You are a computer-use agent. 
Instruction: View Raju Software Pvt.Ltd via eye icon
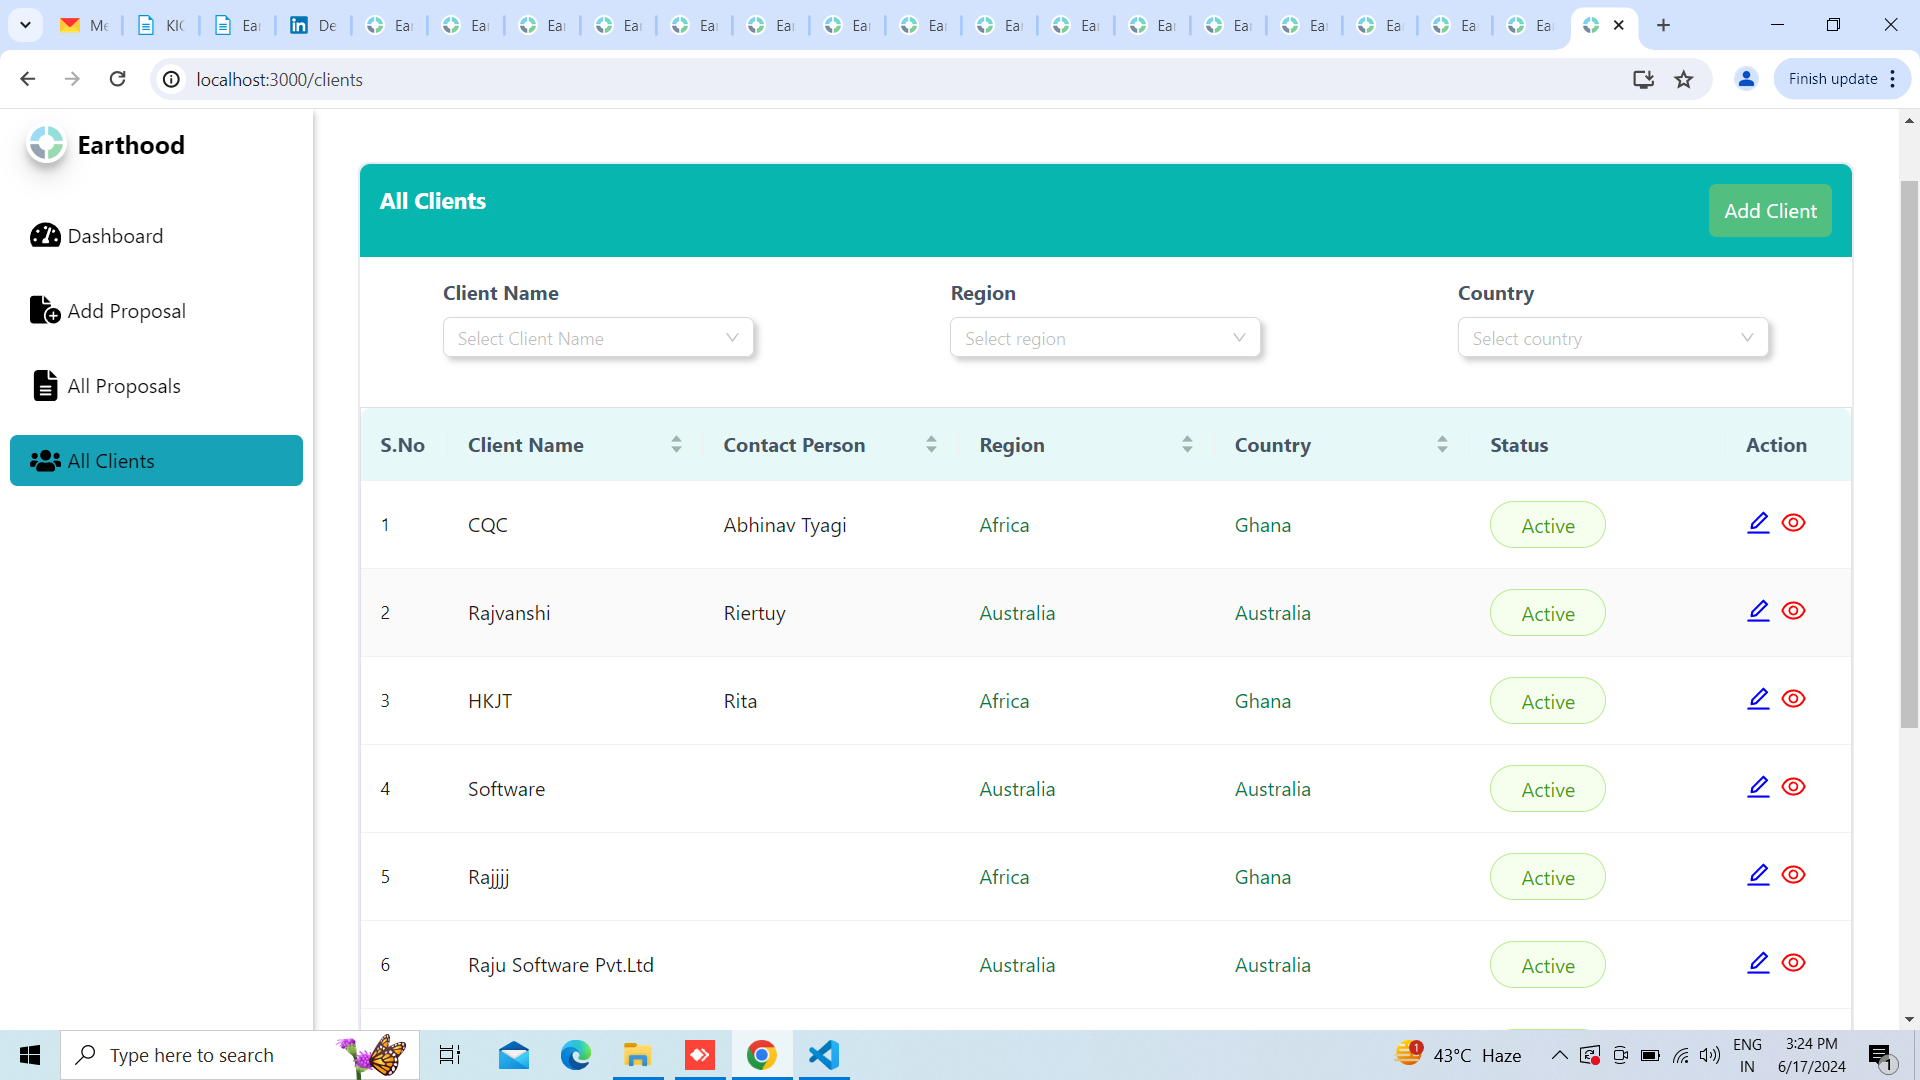coord(1794,963)
